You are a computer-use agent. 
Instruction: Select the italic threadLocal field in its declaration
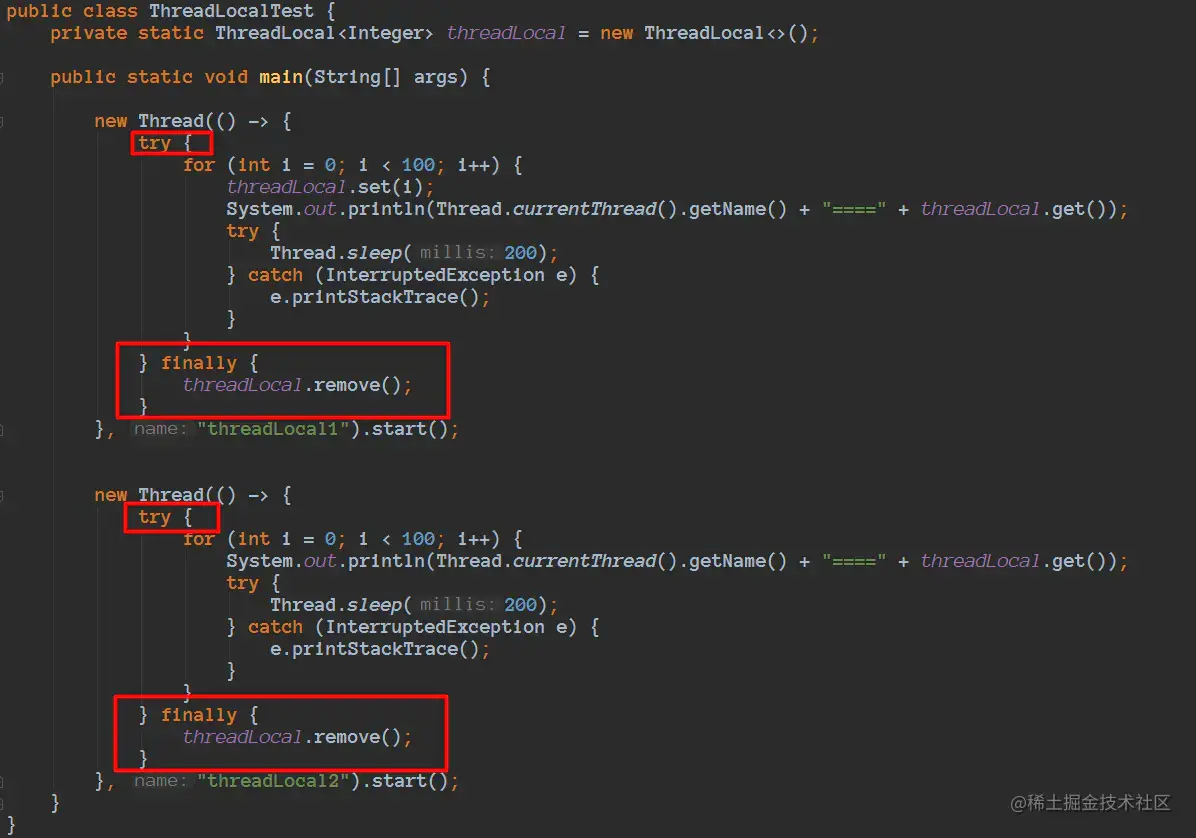coord(506,33)
